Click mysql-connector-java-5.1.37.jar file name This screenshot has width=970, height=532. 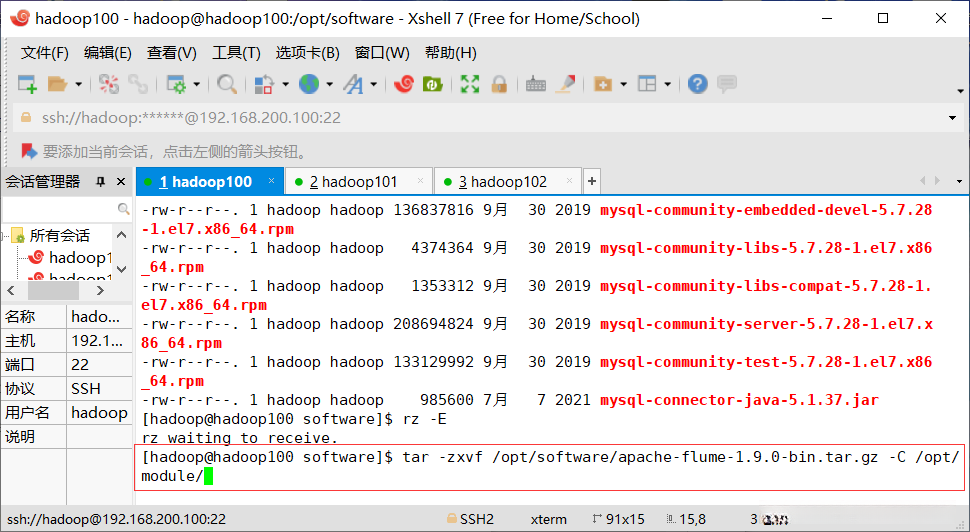(739, 400)
